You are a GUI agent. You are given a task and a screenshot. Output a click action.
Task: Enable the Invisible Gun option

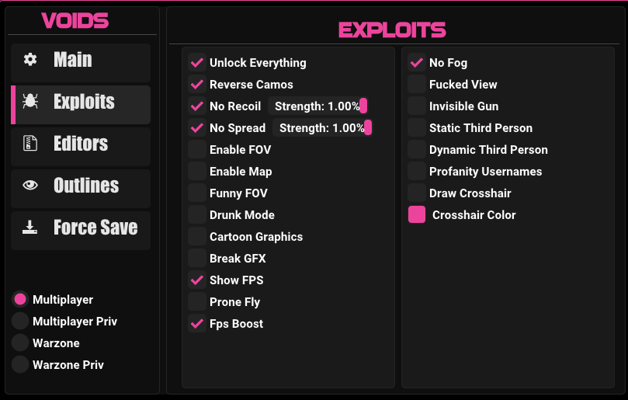[417, 106]
